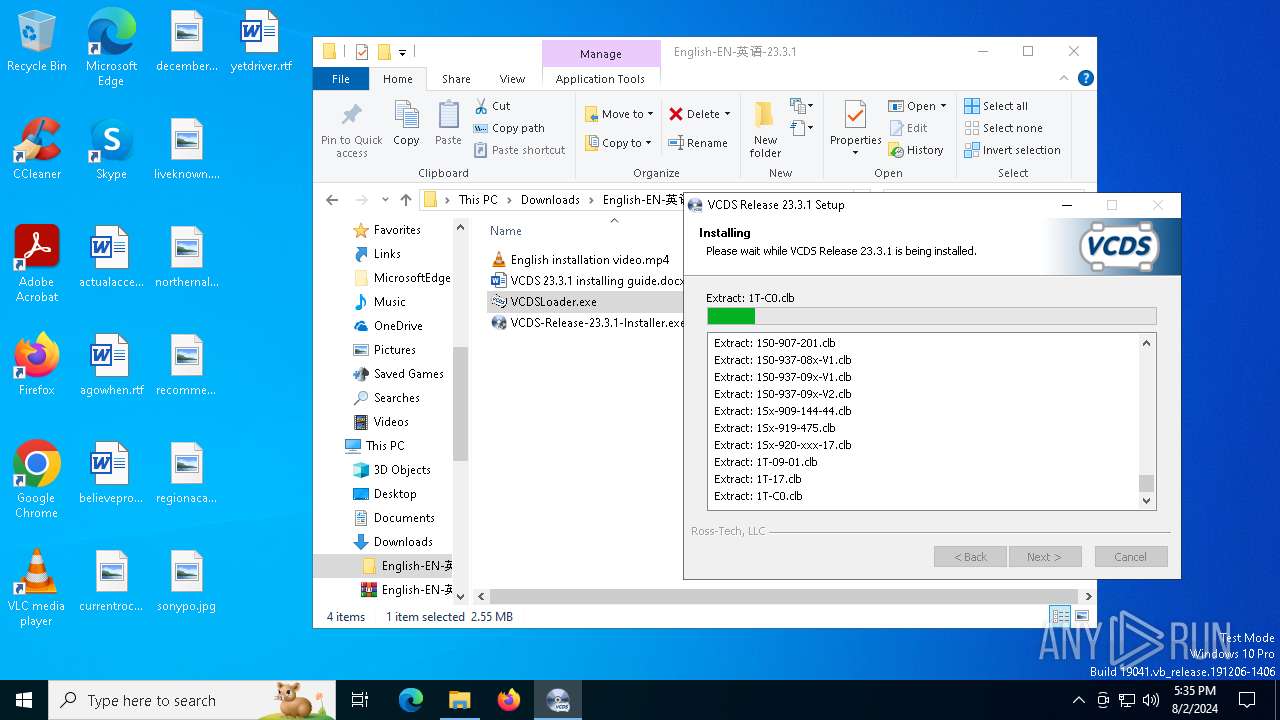Open Task View on taskbar
The width and height of the screenshot is (1280, 720).
pyautogui.click(x=360, y=700)
